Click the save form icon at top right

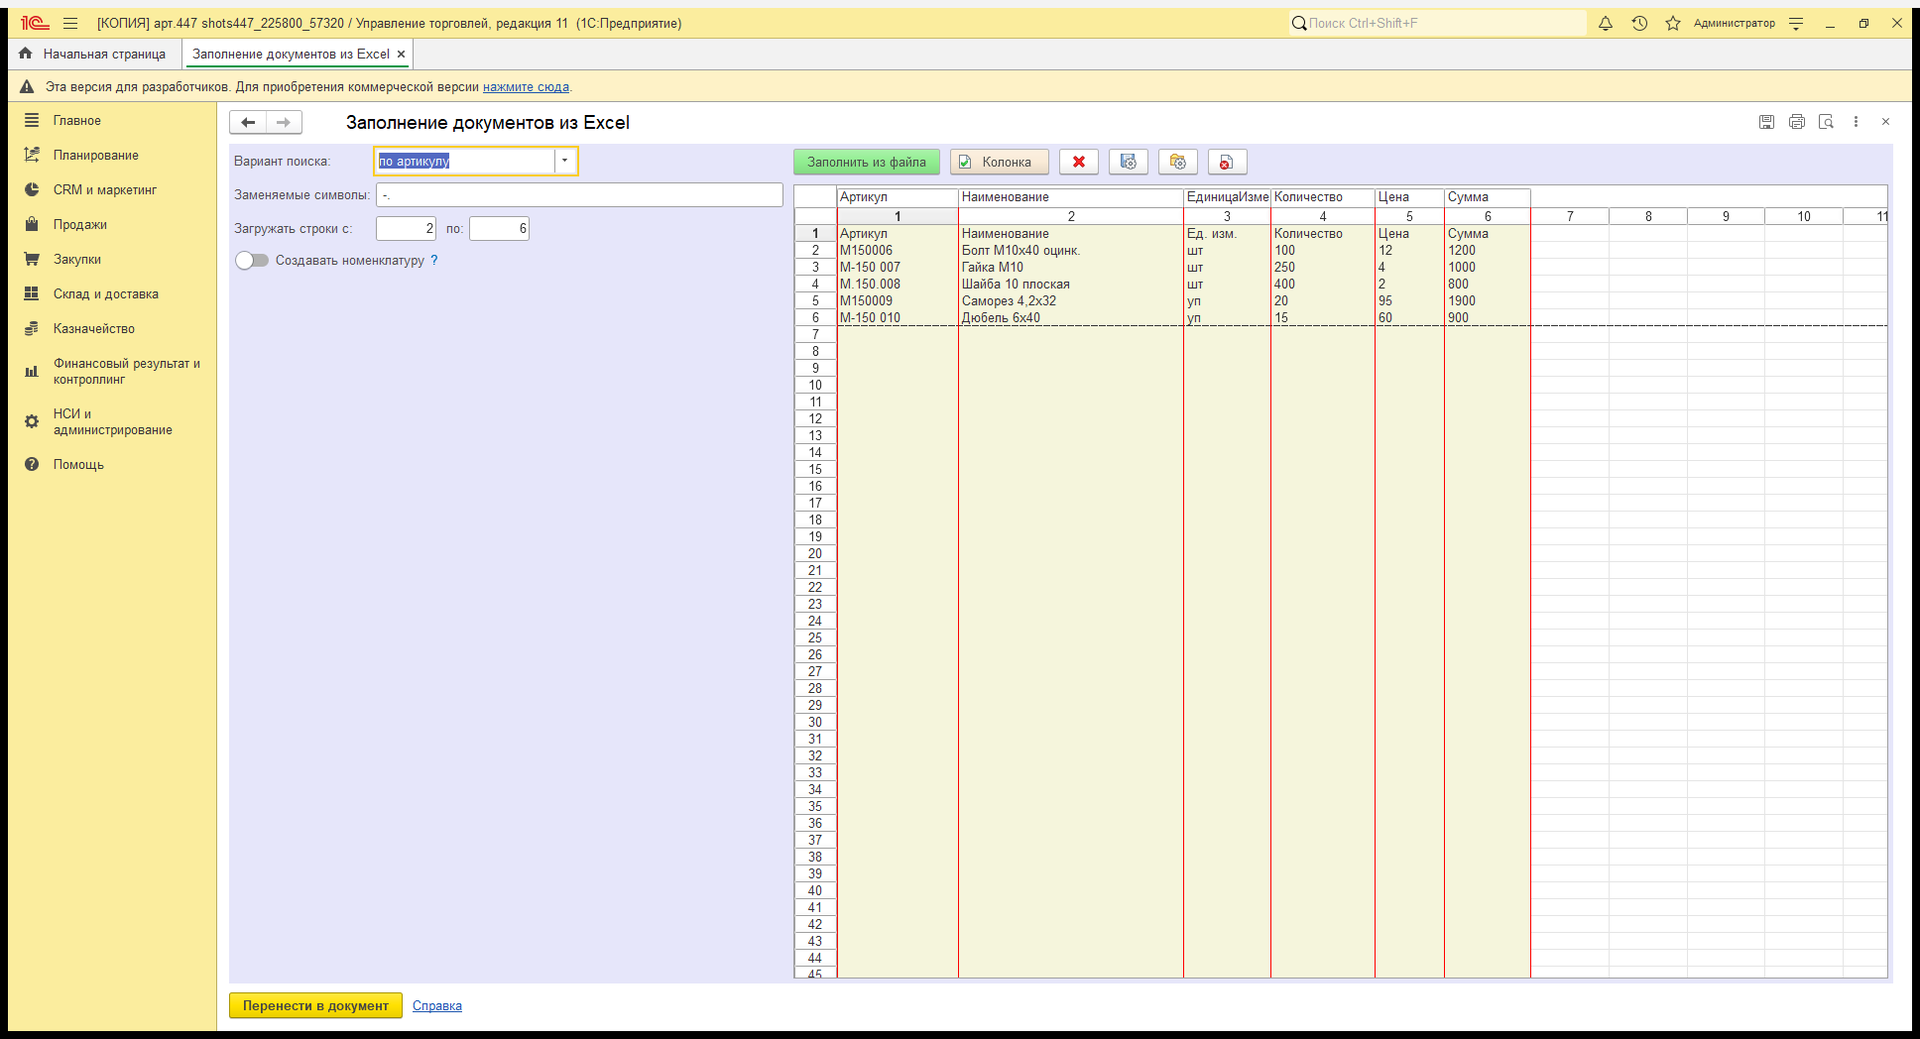pos(1767,122)
